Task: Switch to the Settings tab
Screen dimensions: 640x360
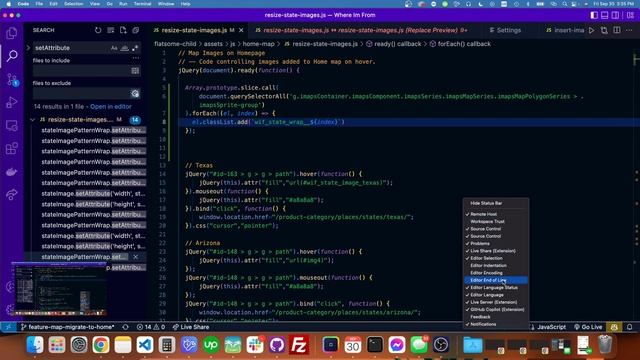Action: pyautogui.click(x=505, y=30)
